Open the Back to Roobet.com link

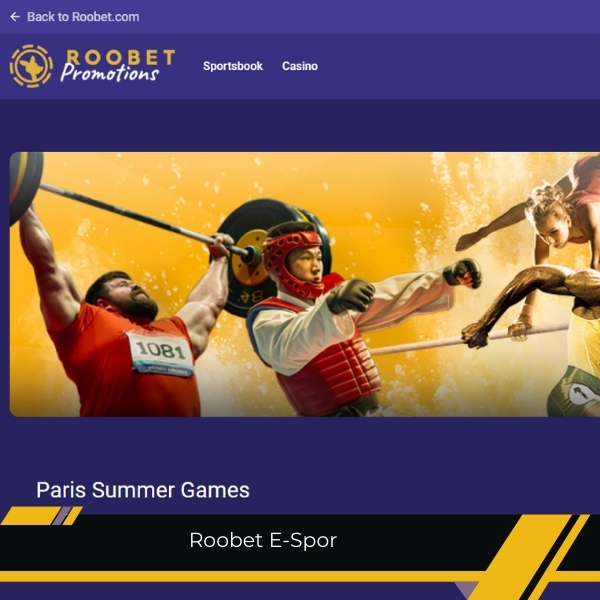[x=83, y=17]
